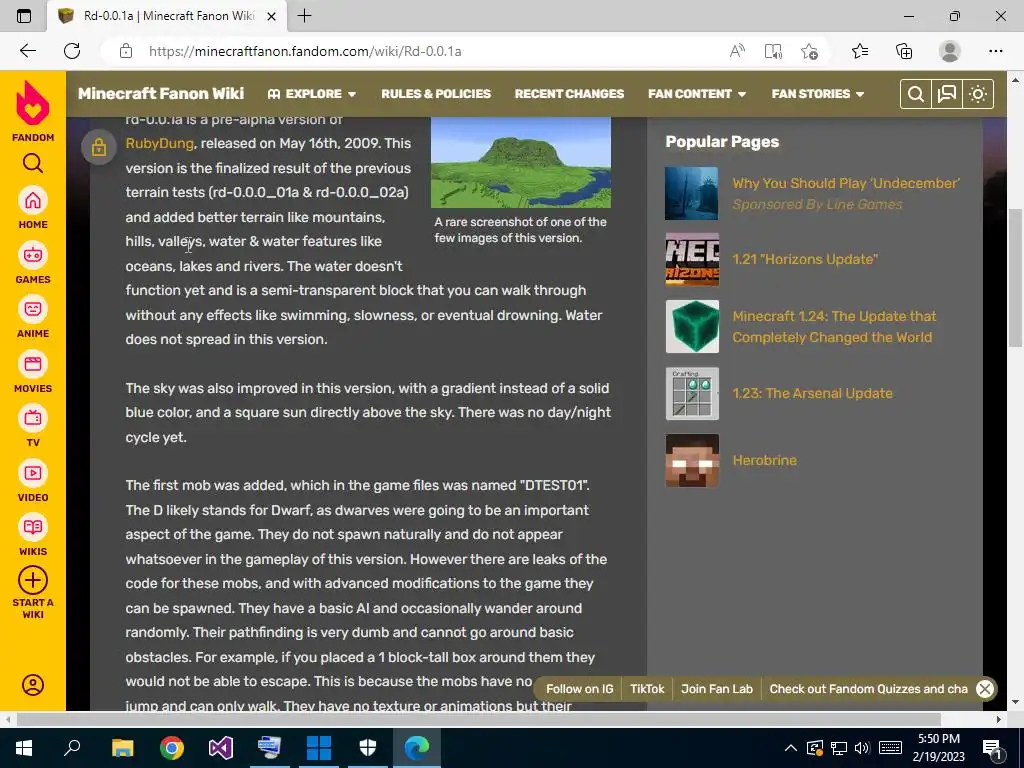Open the terrain screenshot thumbnail
1024x768 pixels.
coord(520,163)
